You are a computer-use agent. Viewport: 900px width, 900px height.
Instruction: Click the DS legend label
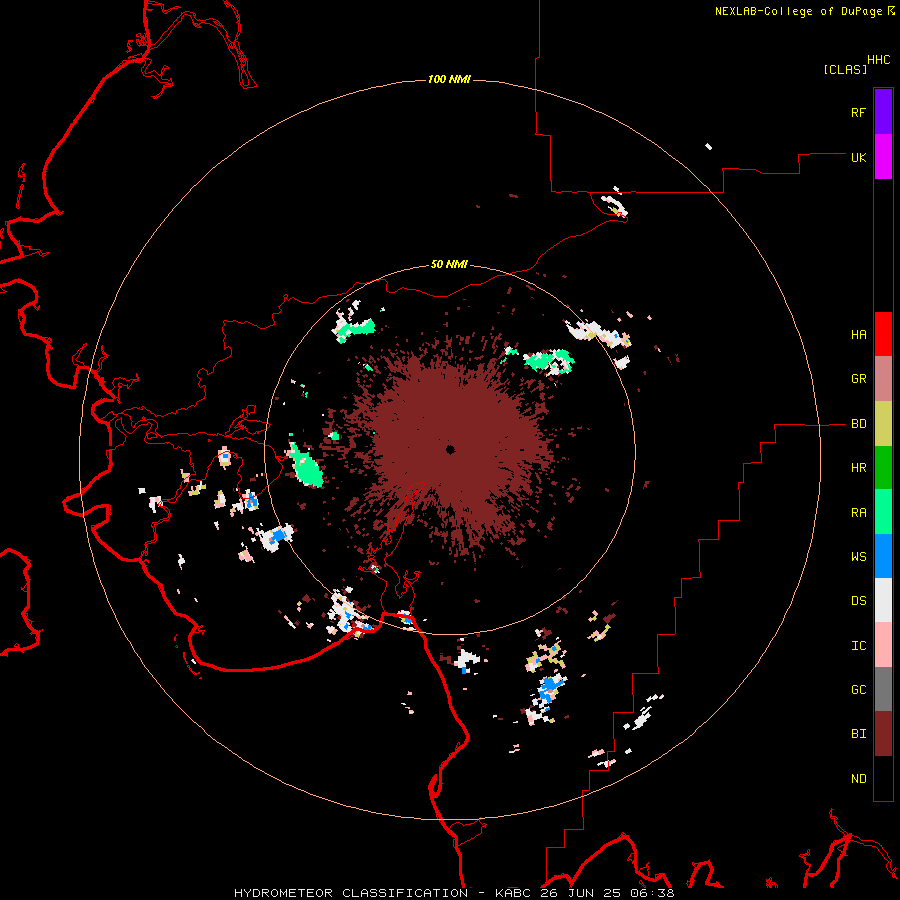tap(858, 601)
